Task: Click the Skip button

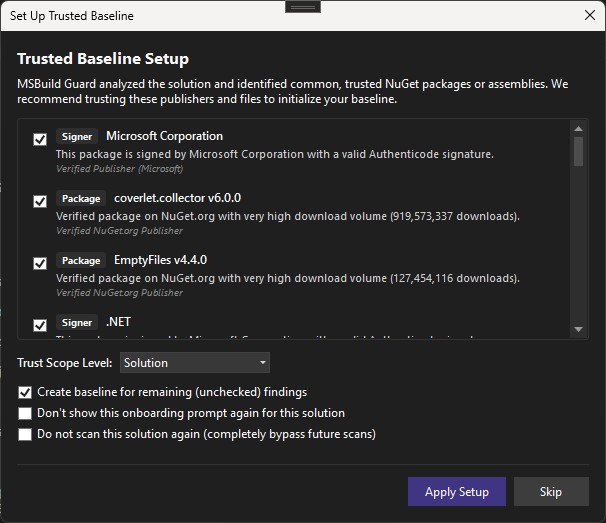Action: [551, 491]
